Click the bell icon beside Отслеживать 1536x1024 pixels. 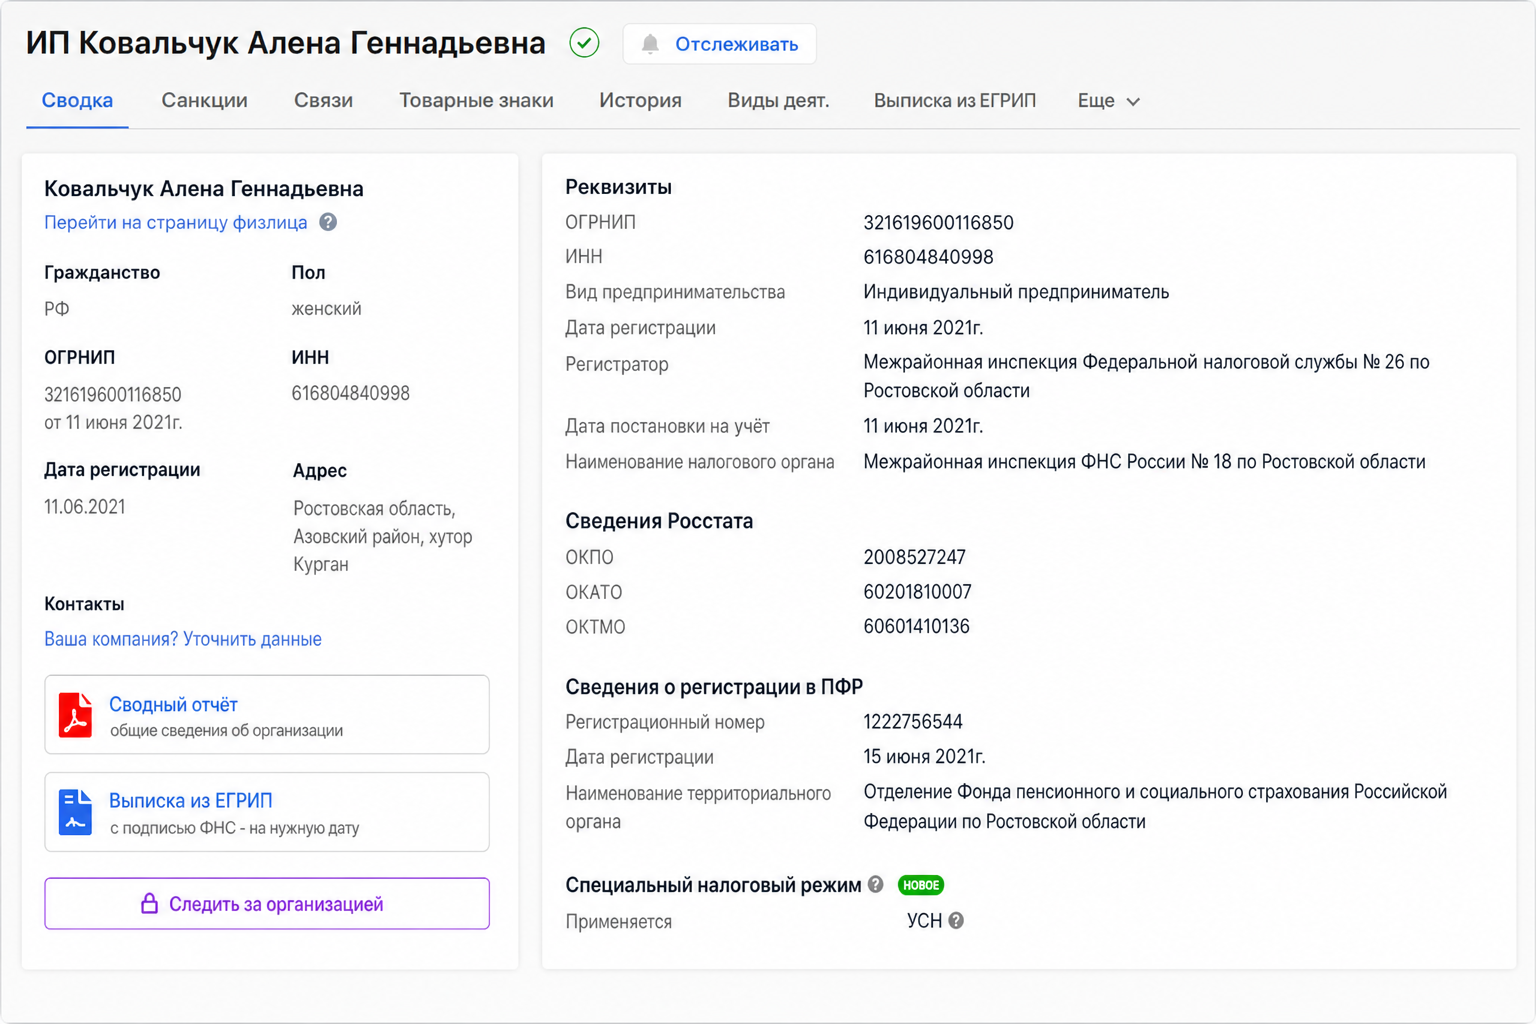coord(650,44)
